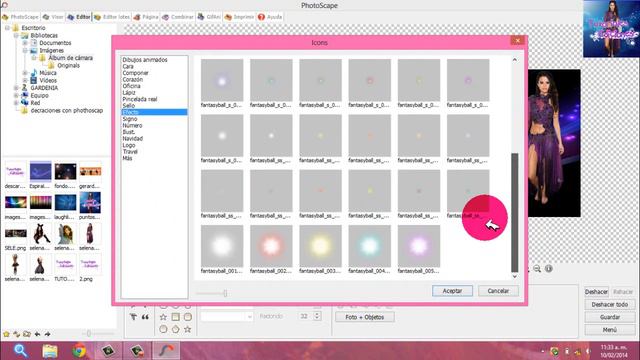Choose the rounded rectangle shape tool
This screenshot has width=640, height=360.
[187, 317]
